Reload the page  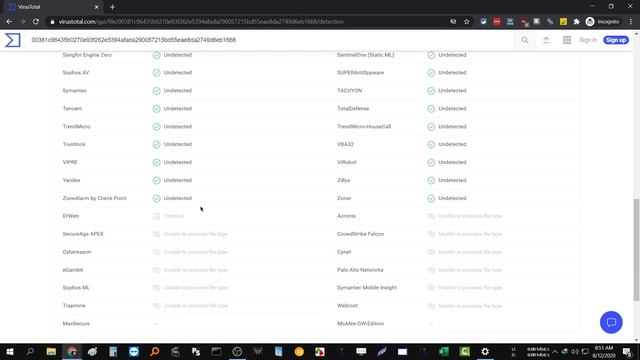point(36,22)
